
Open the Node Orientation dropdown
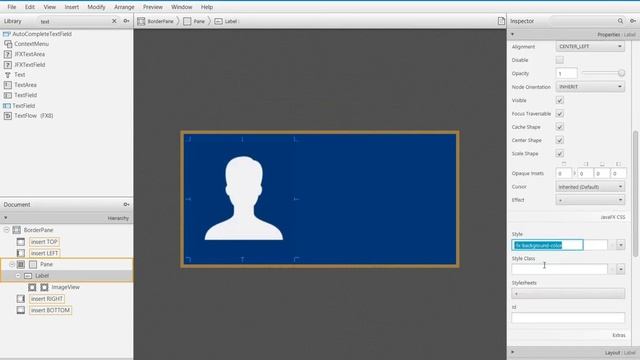tap(590, 87)
